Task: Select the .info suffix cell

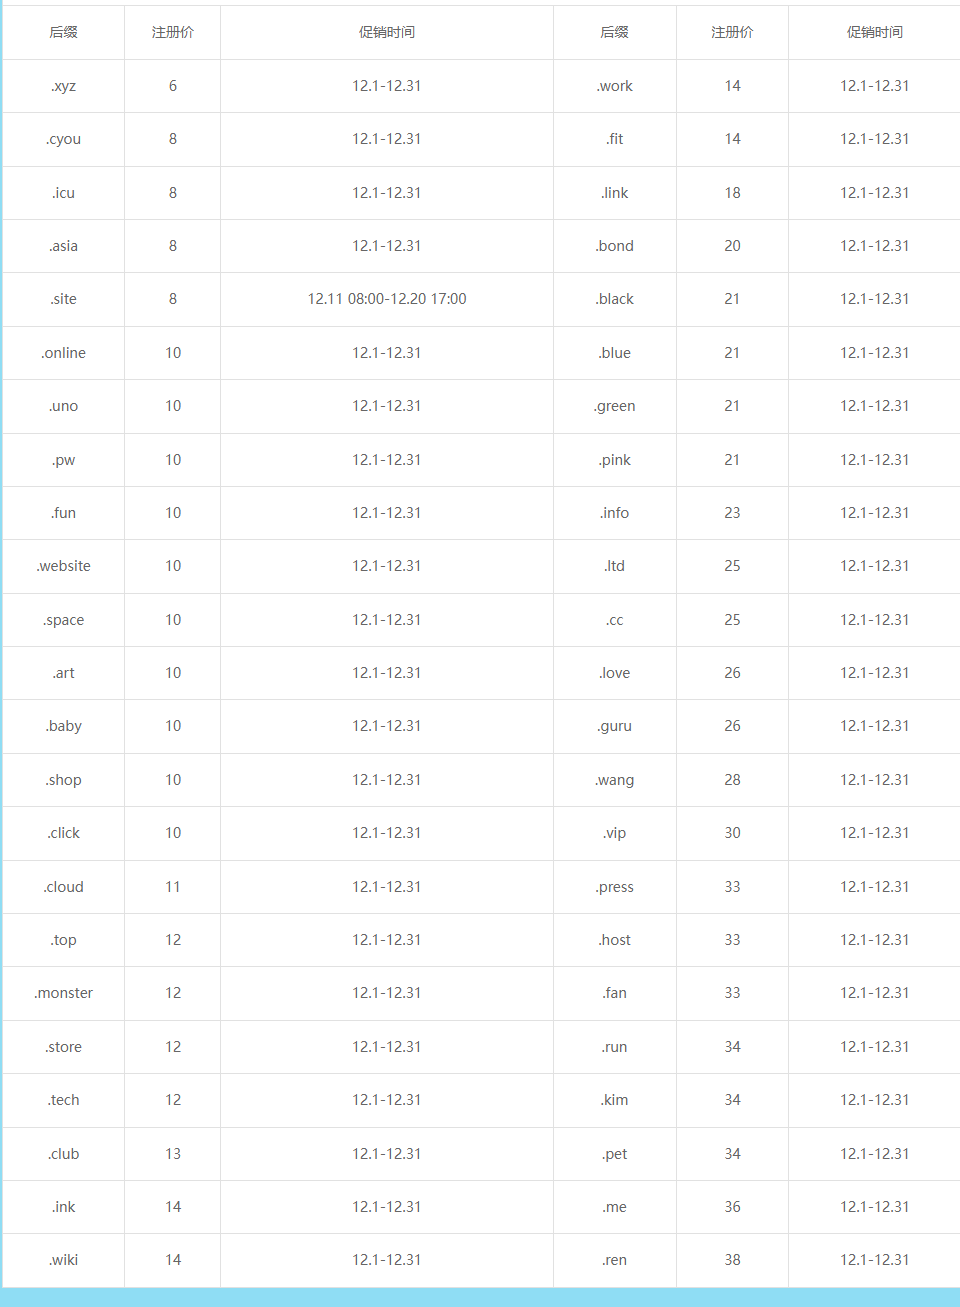Action: (615, 513)
